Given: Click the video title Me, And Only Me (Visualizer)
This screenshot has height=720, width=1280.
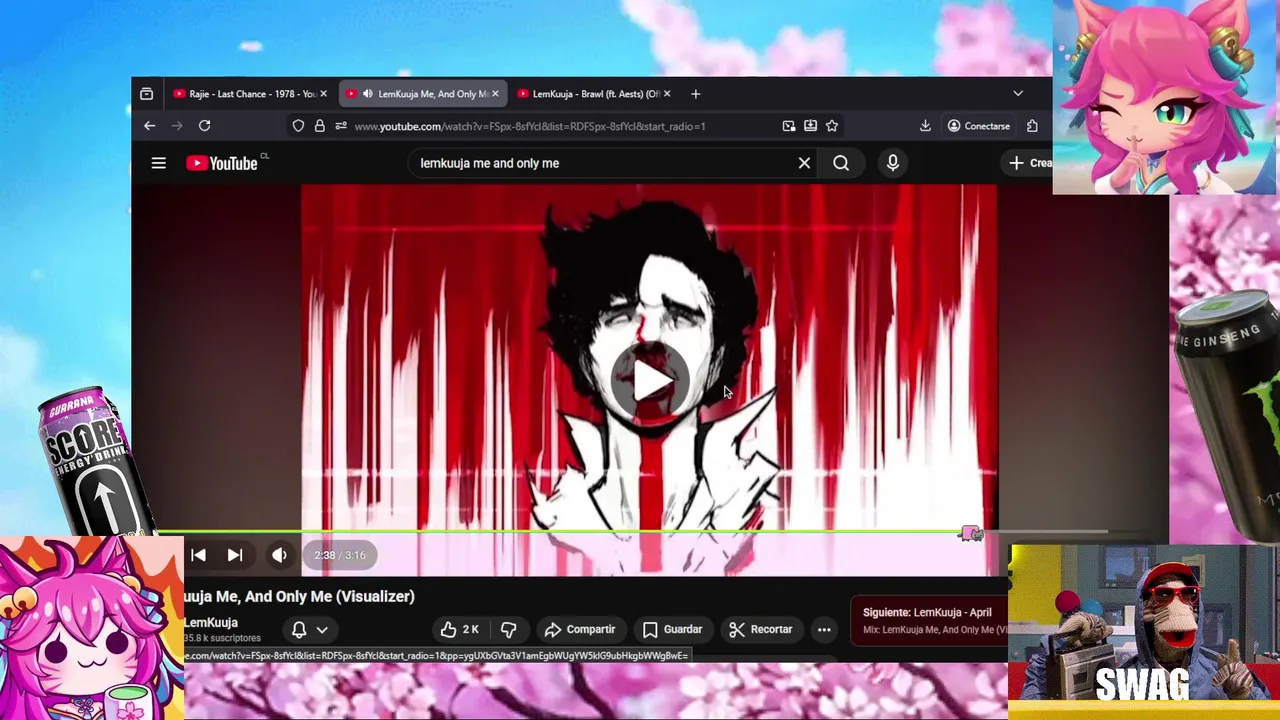Looking at the screenshot, I should [x=299, y=596].
